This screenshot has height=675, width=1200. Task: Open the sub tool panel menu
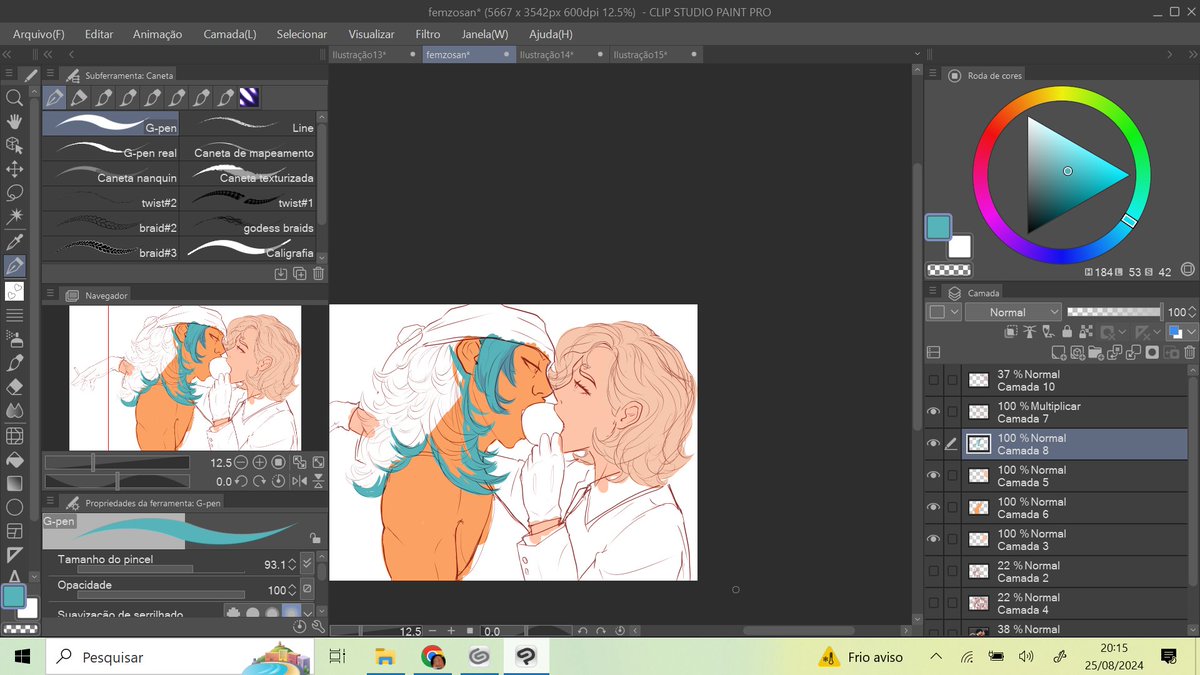[x=50, y=75]
